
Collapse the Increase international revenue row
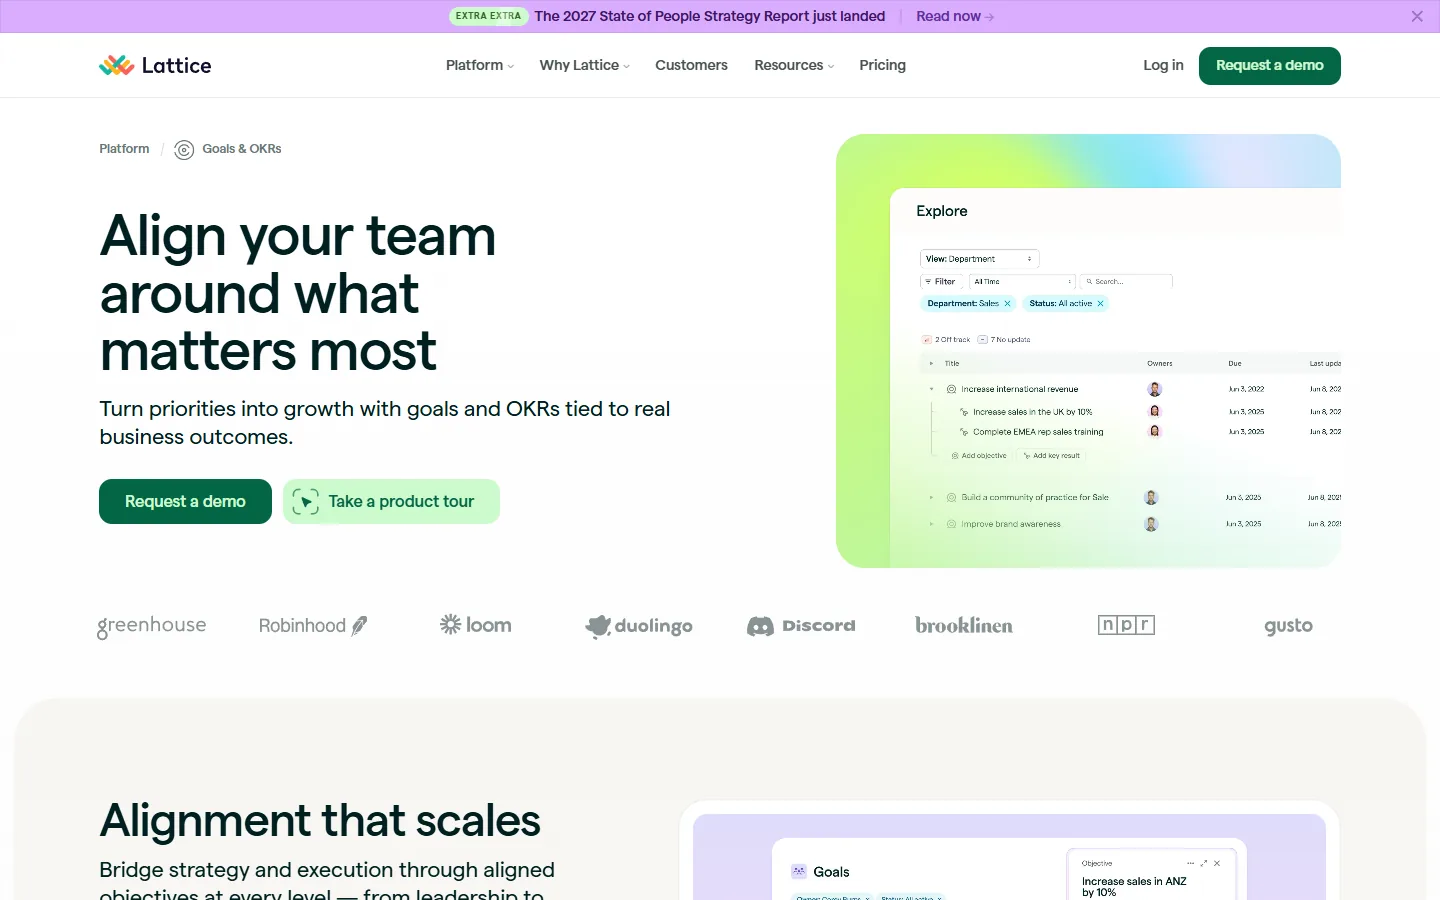coord(931,389)
